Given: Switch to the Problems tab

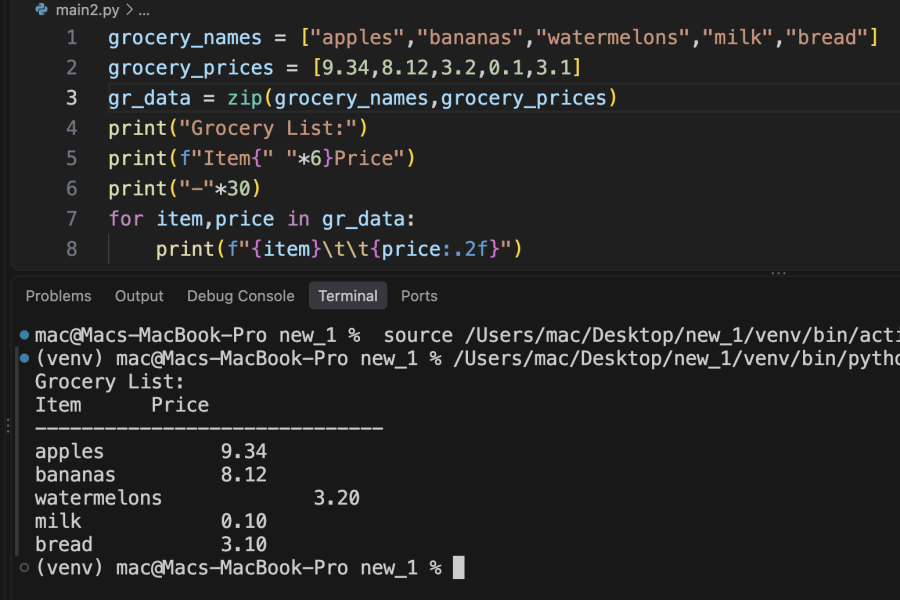Looking at the screenshot, I should pos(59,296).
